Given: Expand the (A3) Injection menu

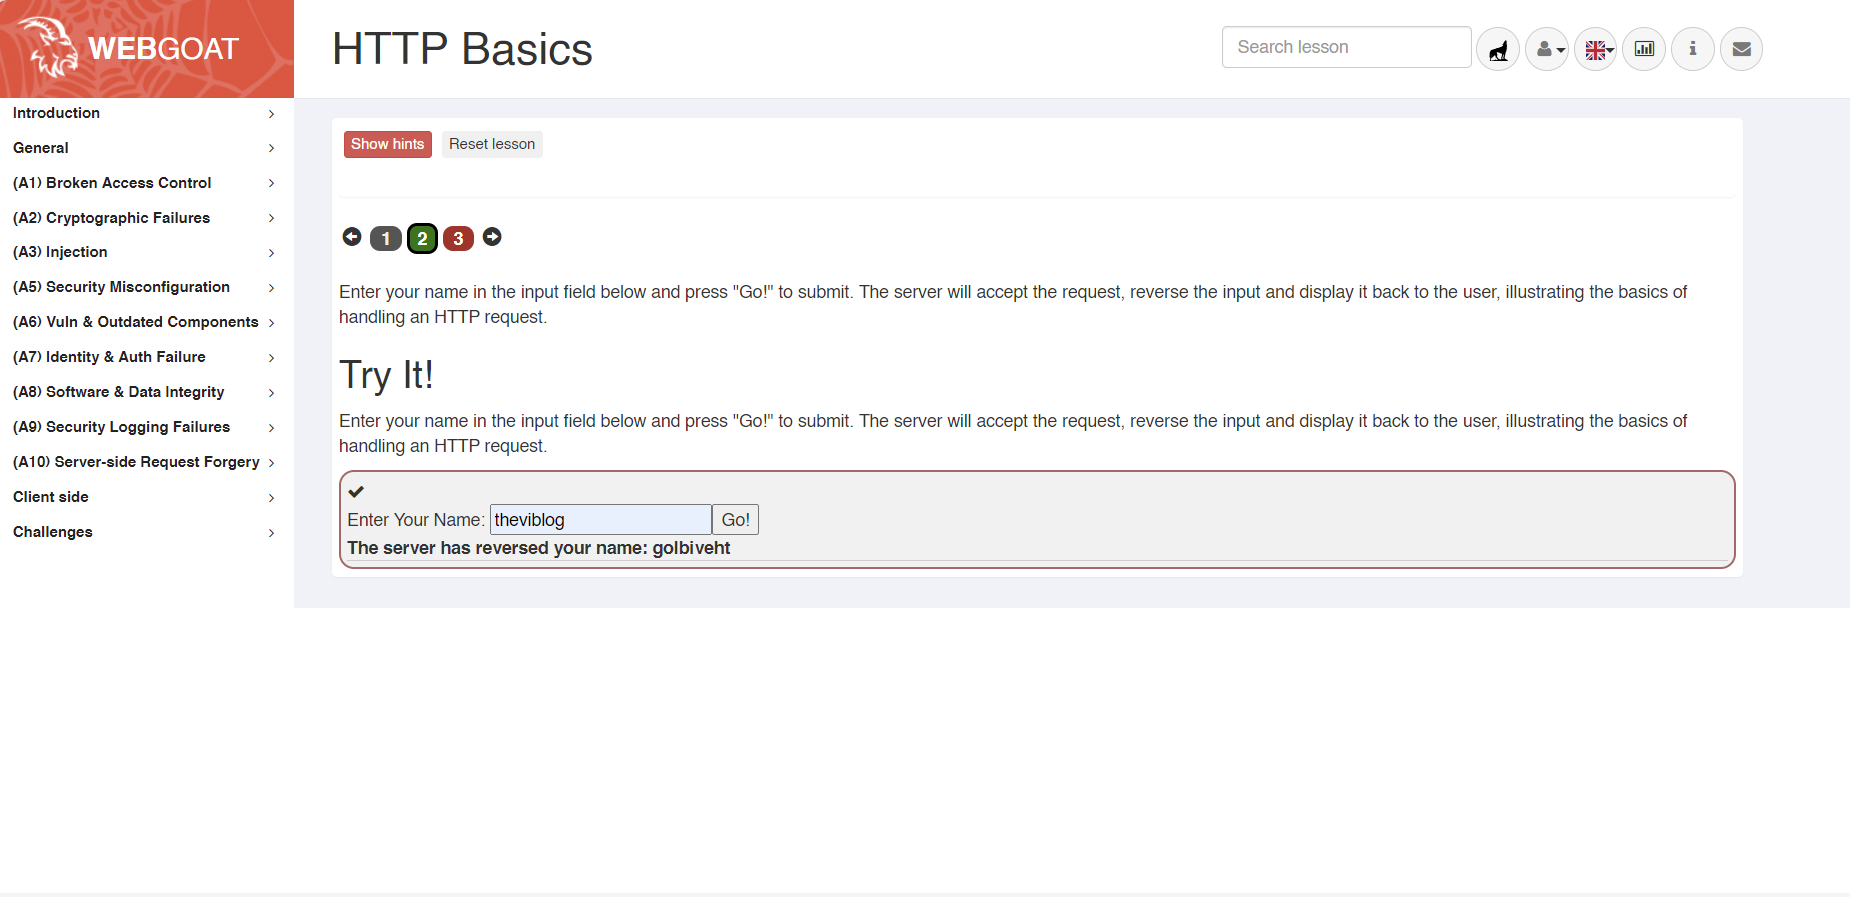Looking at the screenshot, I should point(143,252).
